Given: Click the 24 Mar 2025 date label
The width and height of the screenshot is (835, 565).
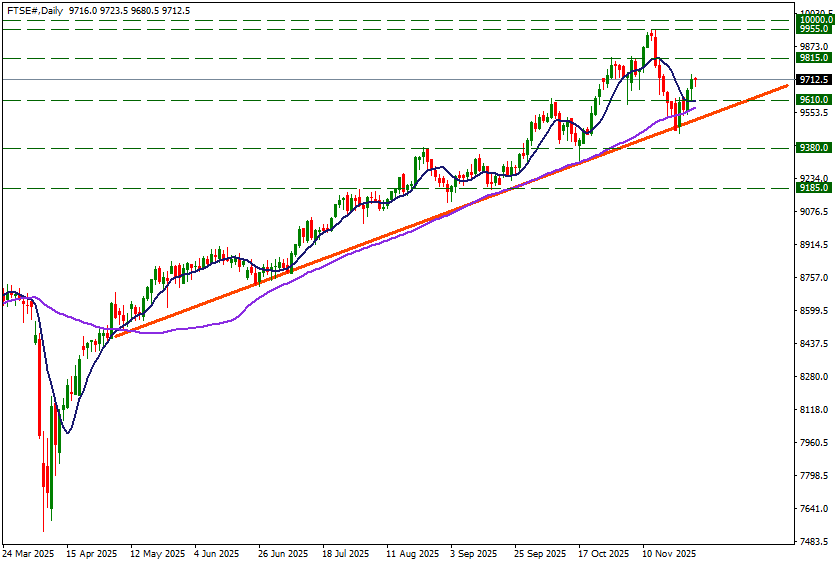Looking at the screenshot, I should point(30,553).
